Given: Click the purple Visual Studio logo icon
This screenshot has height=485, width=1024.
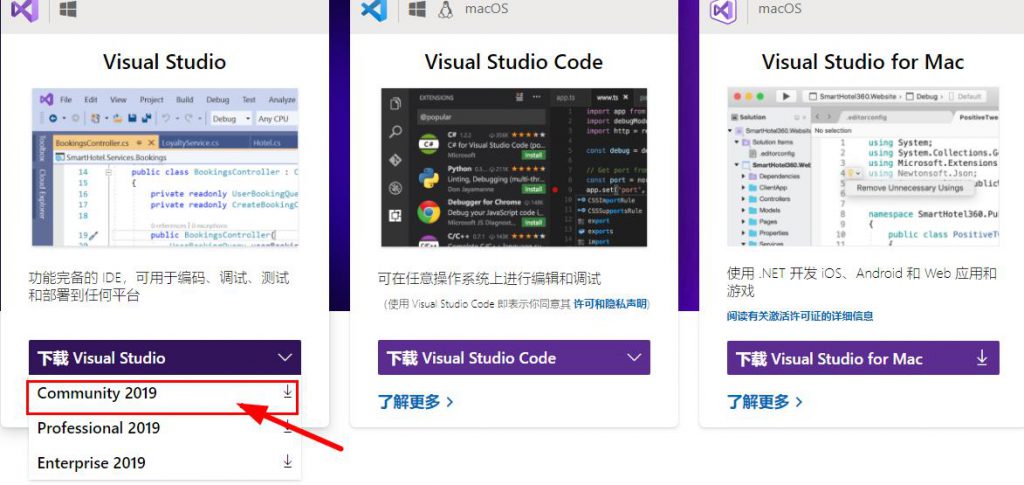Looking at the screenshot, I should [x=25, y=9].
